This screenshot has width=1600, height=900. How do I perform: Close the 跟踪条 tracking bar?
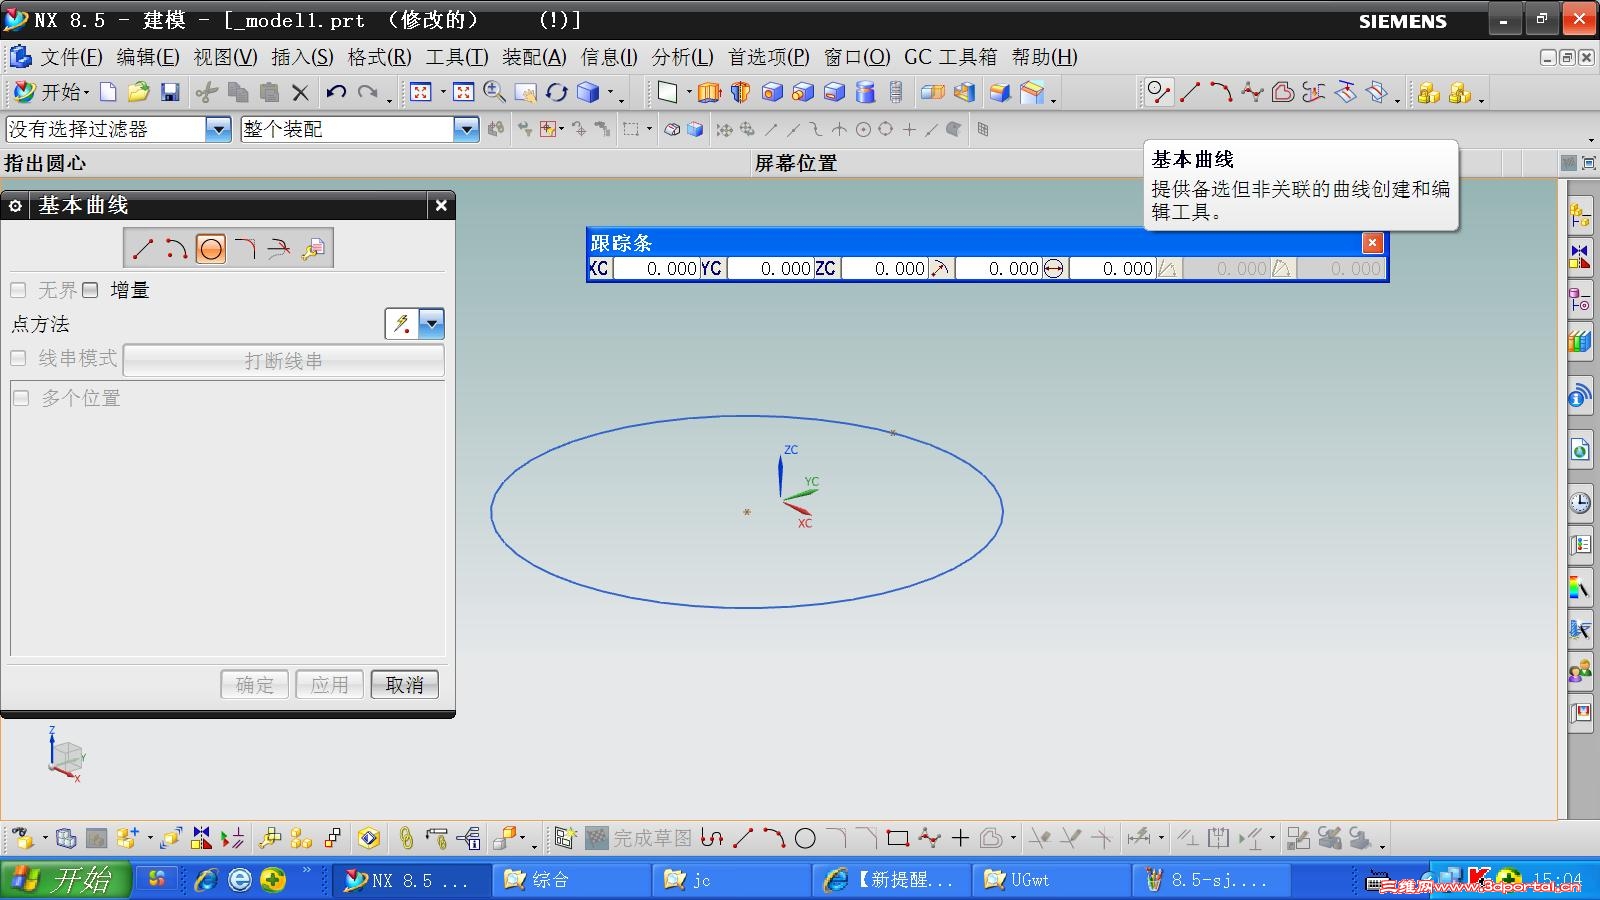1373,243
